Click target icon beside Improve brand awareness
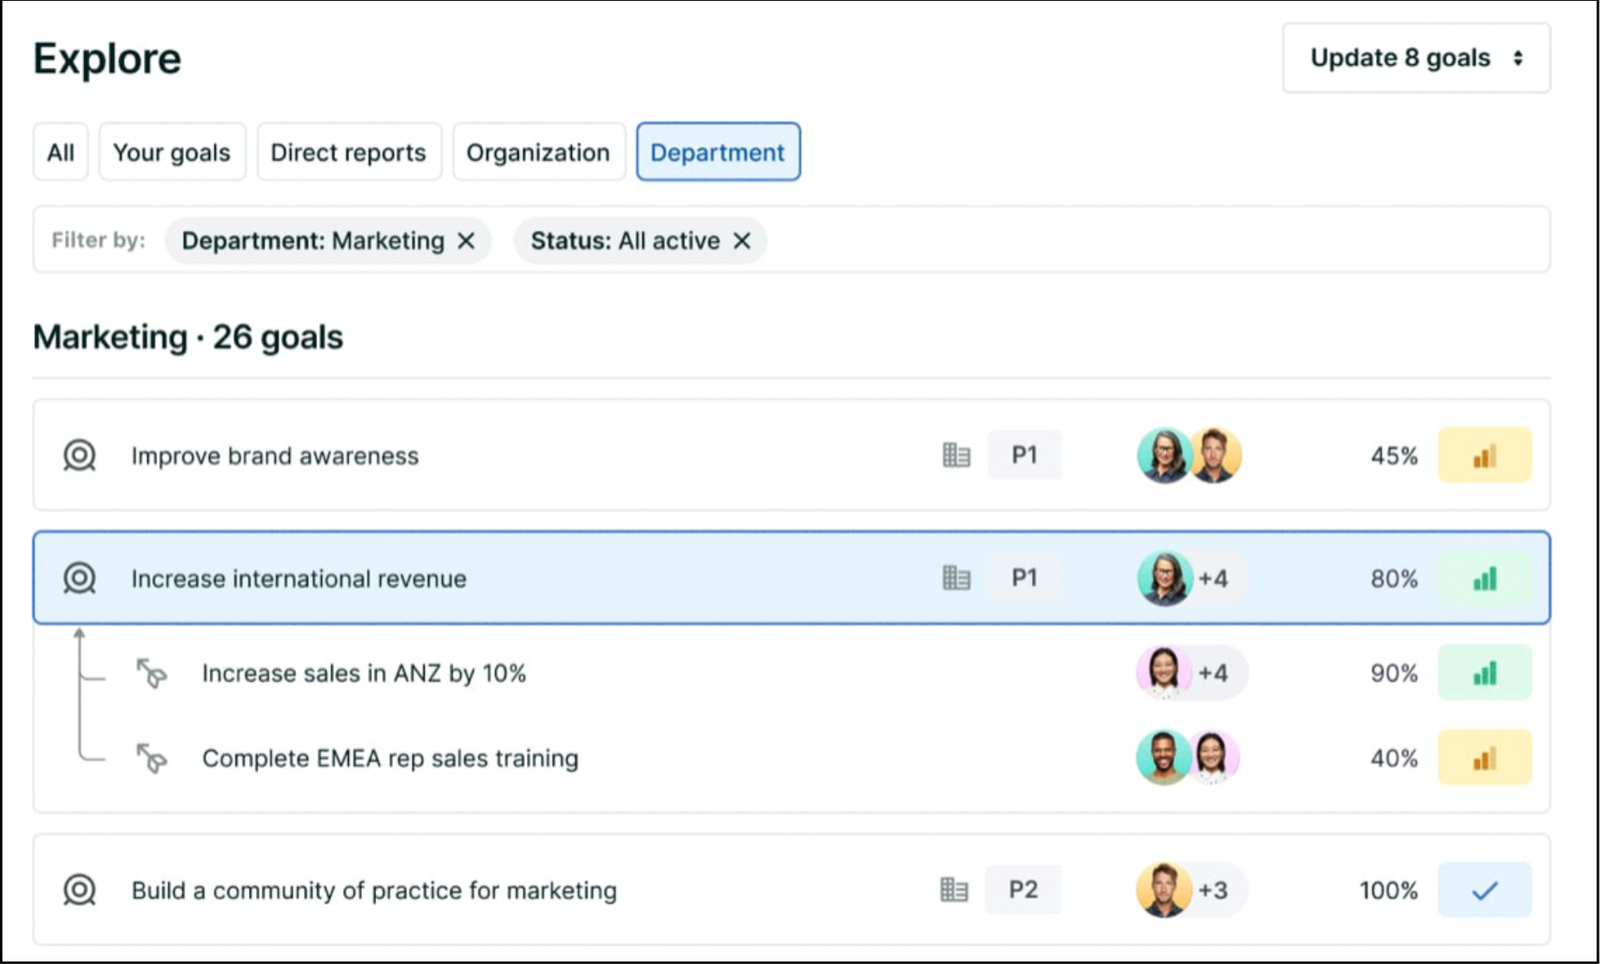The image size is (1600, 964). (x=79, y=456)
